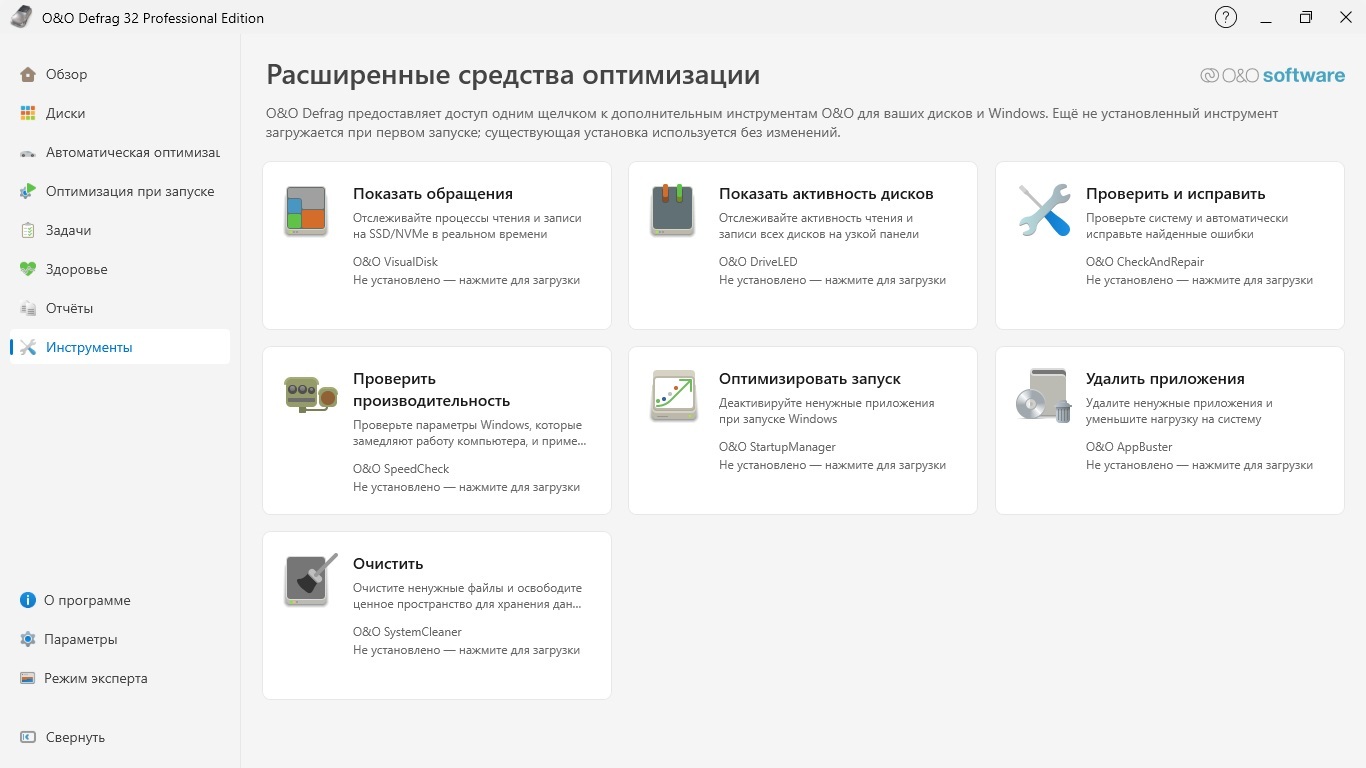The width and height of the screenshot is (1366, 768).
Task: Select Оптимизация при запуске in sidebar
Action: click(120, 191)
